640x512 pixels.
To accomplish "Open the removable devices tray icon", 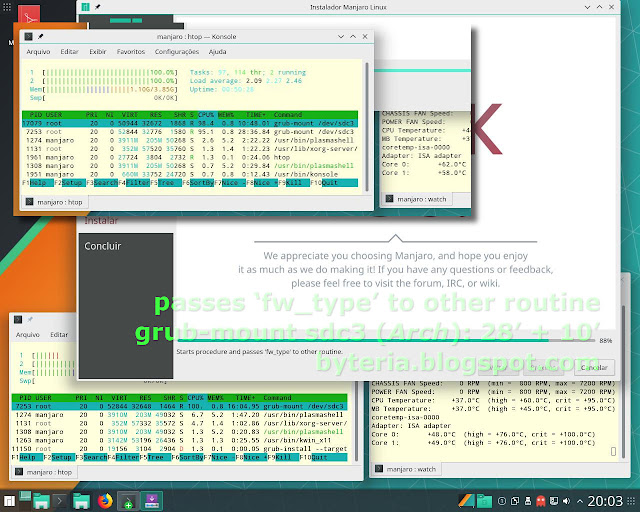I will (528, 501).
